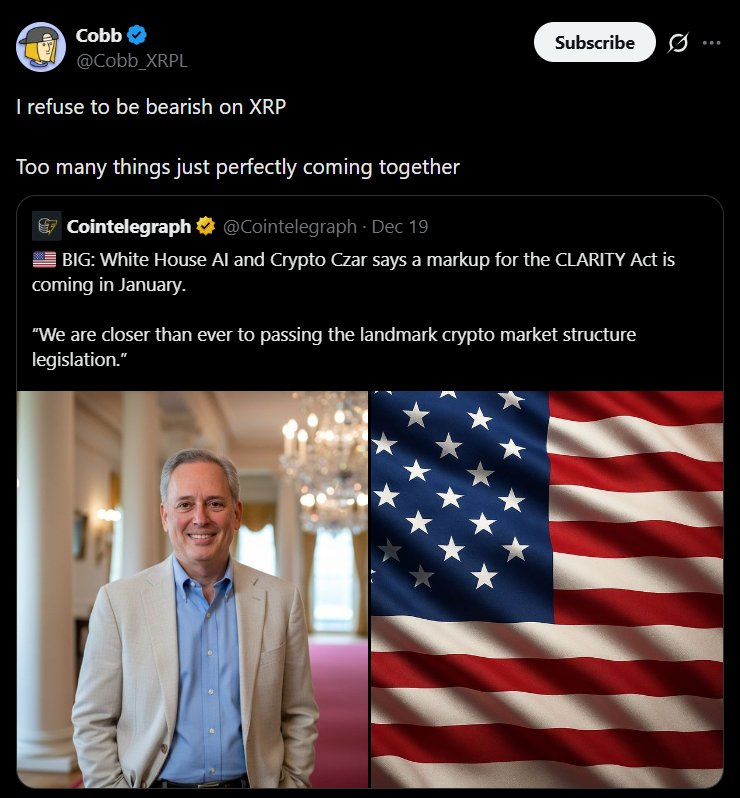This screenshot has width=740, height=798.
Task: Open the American flag image
Action: click(x=547, y=588)
